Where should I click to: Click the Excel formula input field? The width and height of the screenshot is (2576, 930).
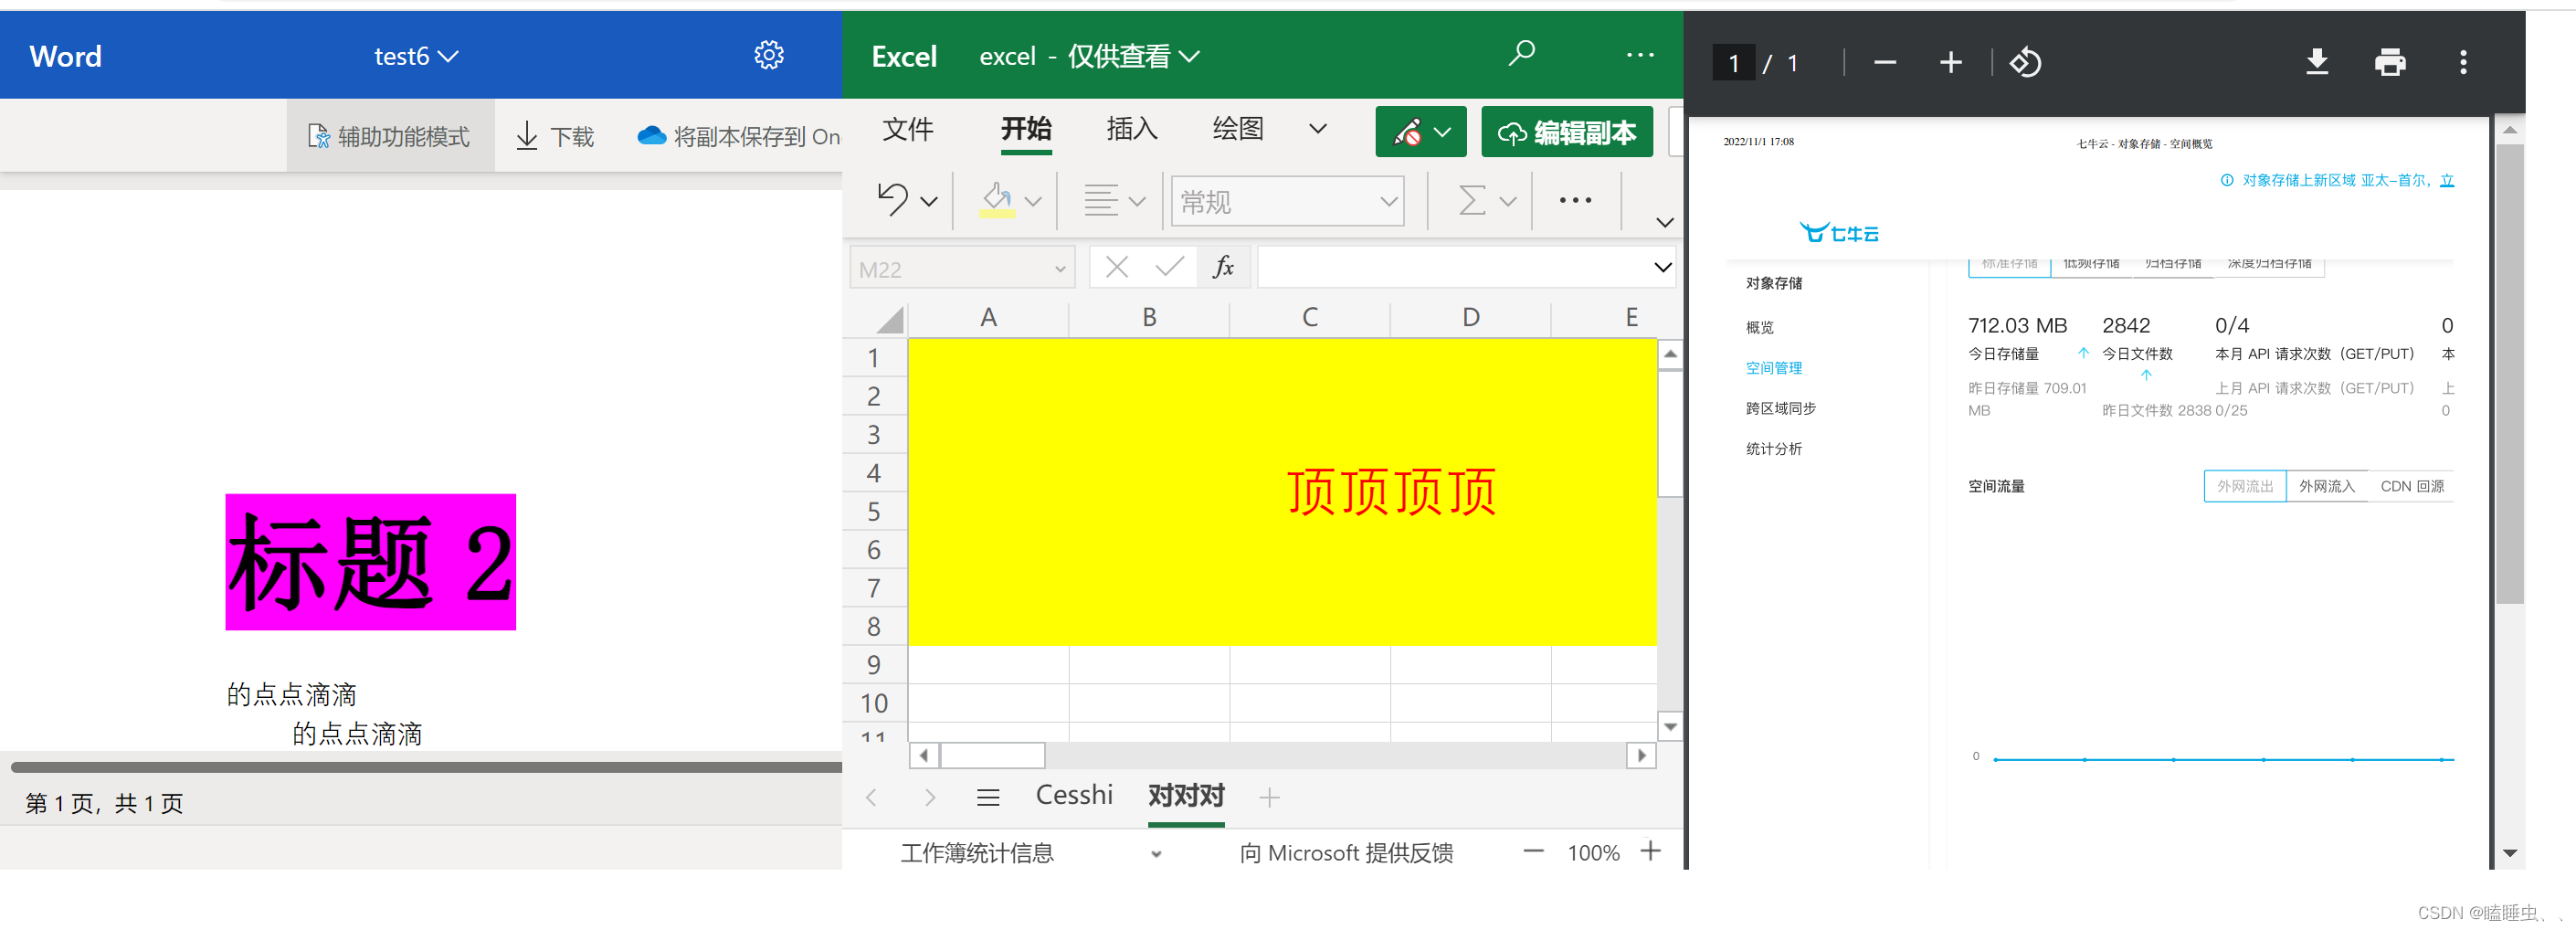coord(1454,267)
